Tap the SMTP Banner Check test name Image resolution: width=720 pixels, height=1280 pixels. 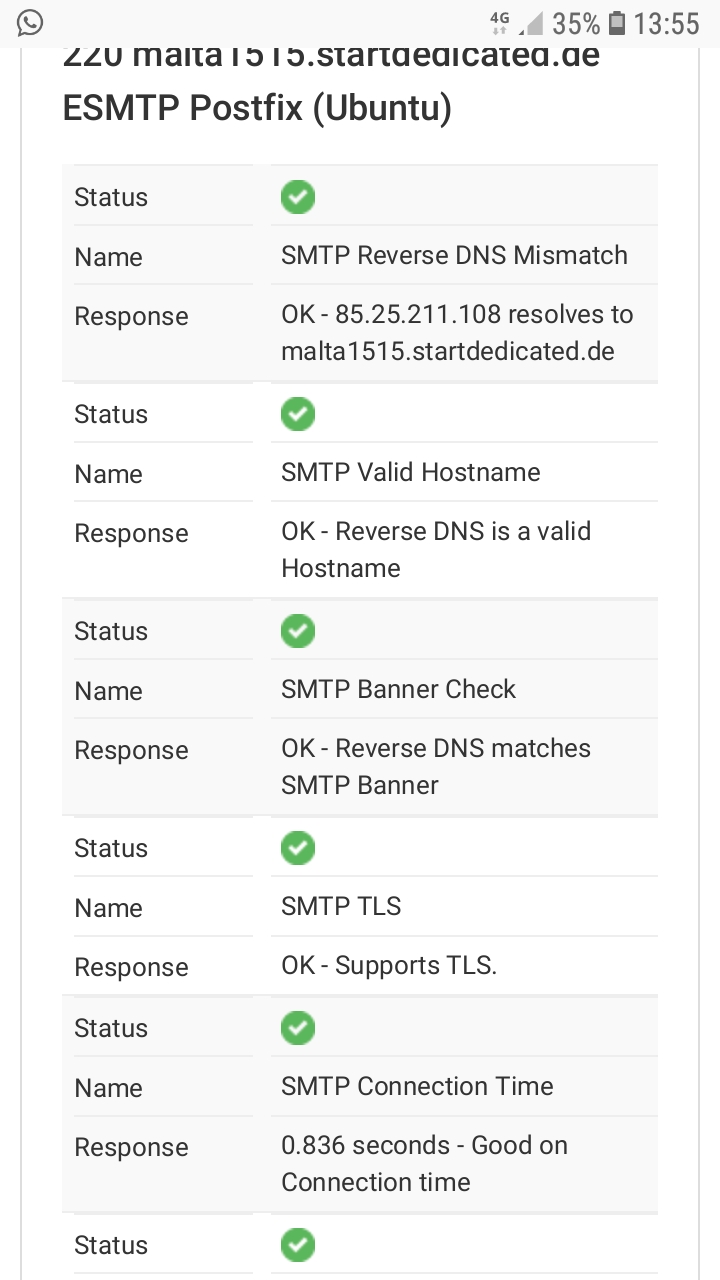tap(398, 689)
